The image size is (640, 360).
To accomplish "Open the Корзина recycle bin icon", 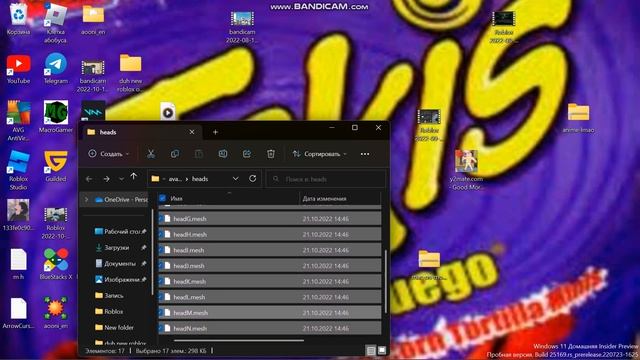I will click(18, 20).
